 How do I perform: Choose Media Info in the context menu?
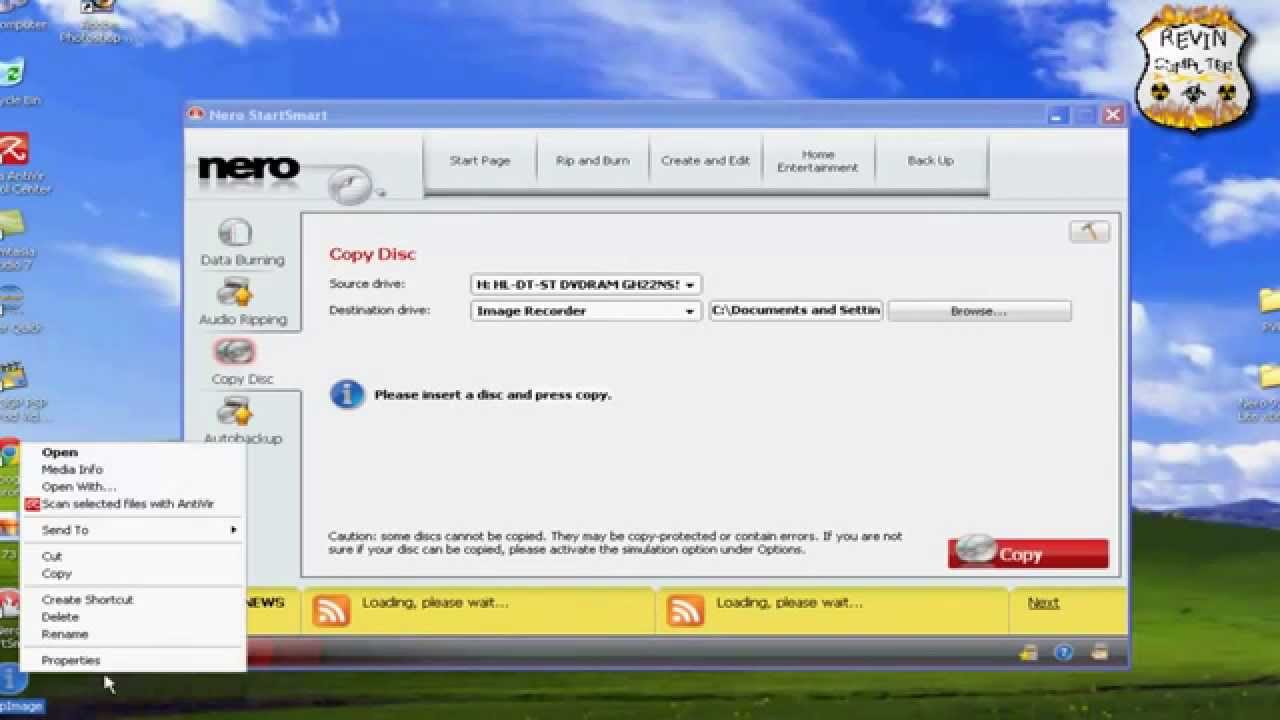coord(133,469)
